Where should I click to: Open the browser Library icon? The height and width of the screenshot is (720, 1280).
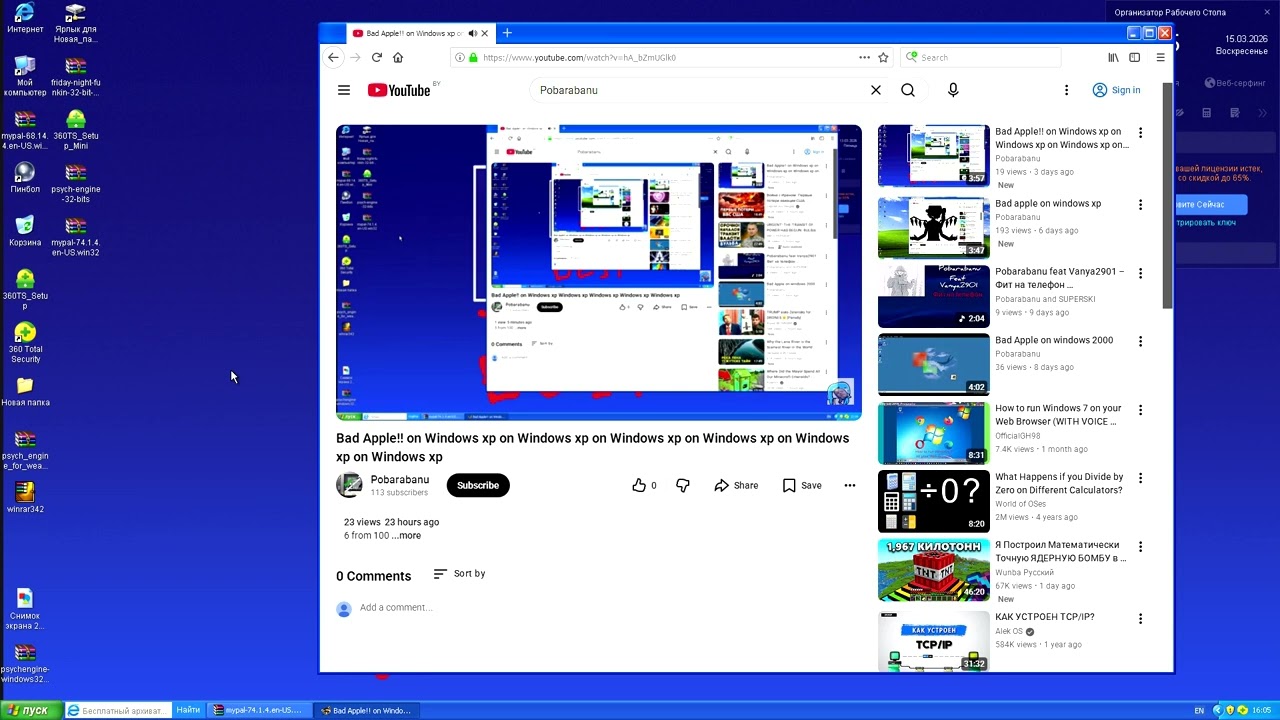pos(1113,58)
